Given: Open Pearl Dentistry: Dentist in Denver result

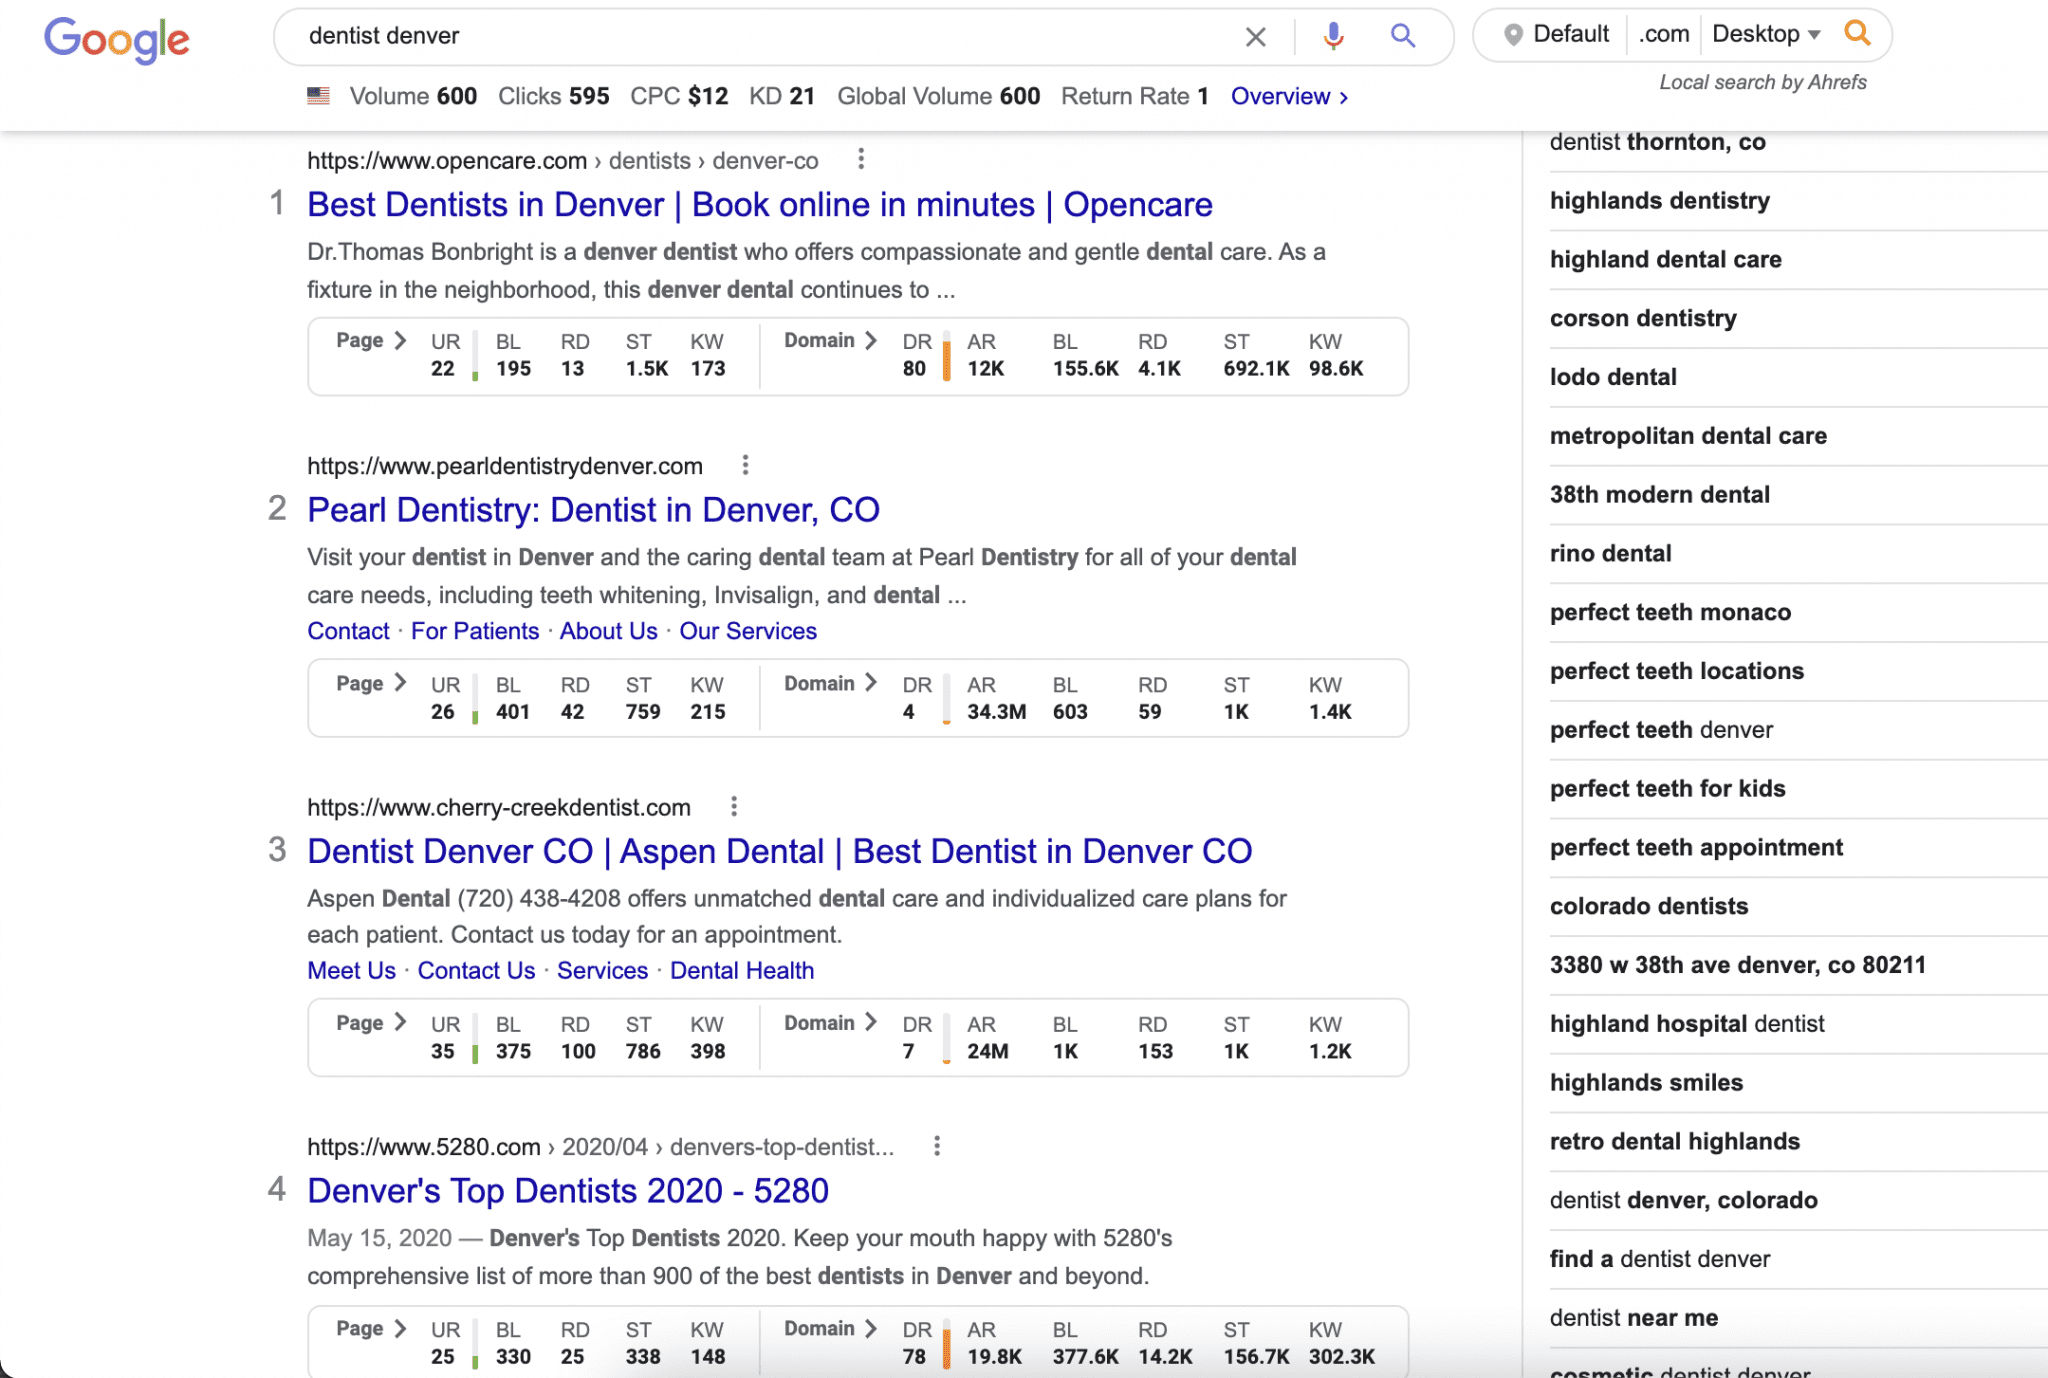Looking at the screenshot, I should point(593,510).
